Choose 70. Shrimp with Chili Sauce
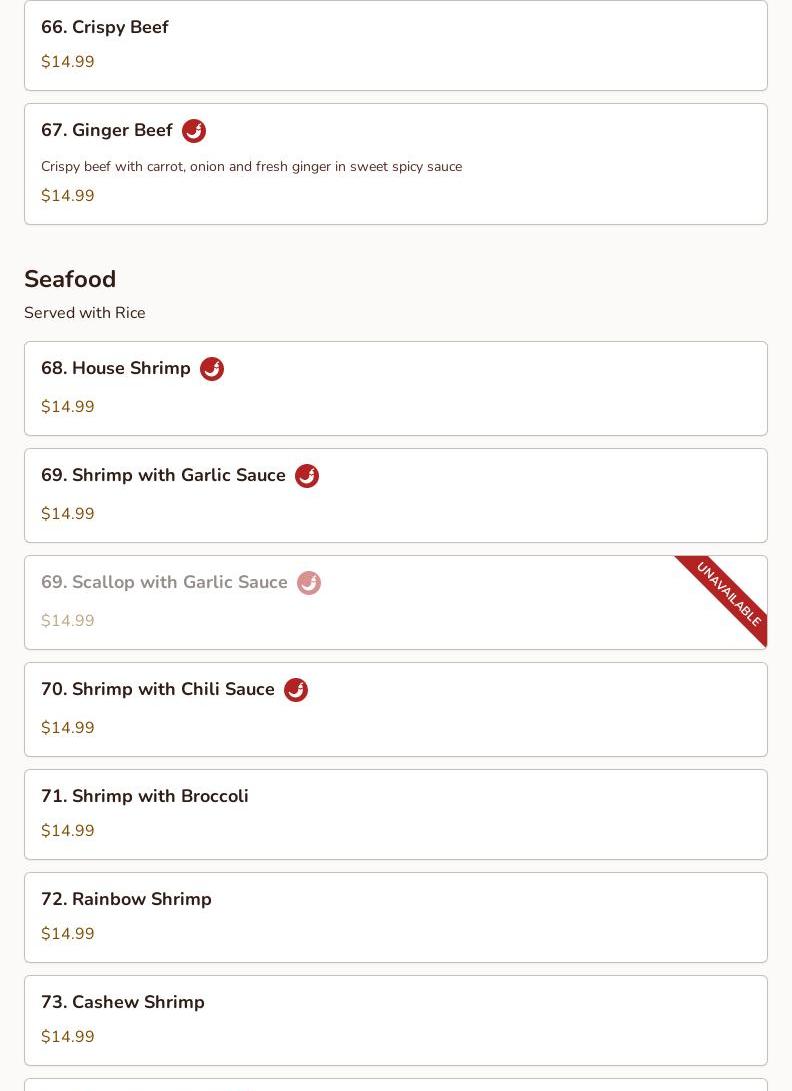Viewport: 792px width, 1091px height. (158, 689)
